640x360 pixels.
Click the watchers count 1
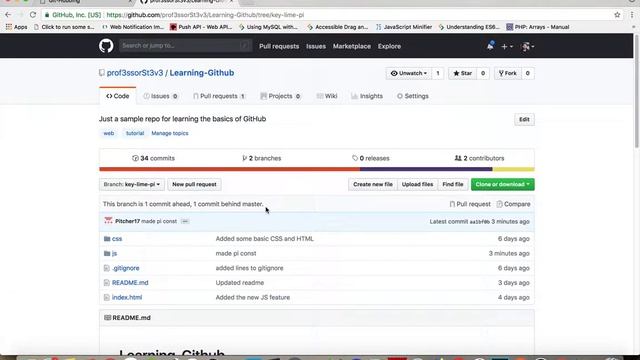438,73
